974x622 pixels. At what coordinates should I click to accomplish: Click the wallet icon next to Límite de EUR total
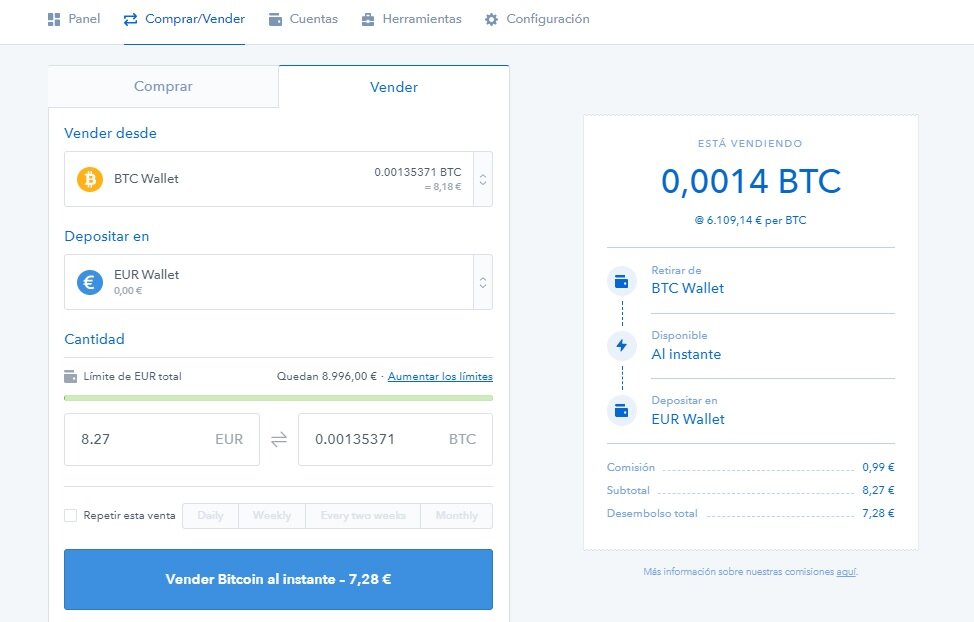point(70,377)
